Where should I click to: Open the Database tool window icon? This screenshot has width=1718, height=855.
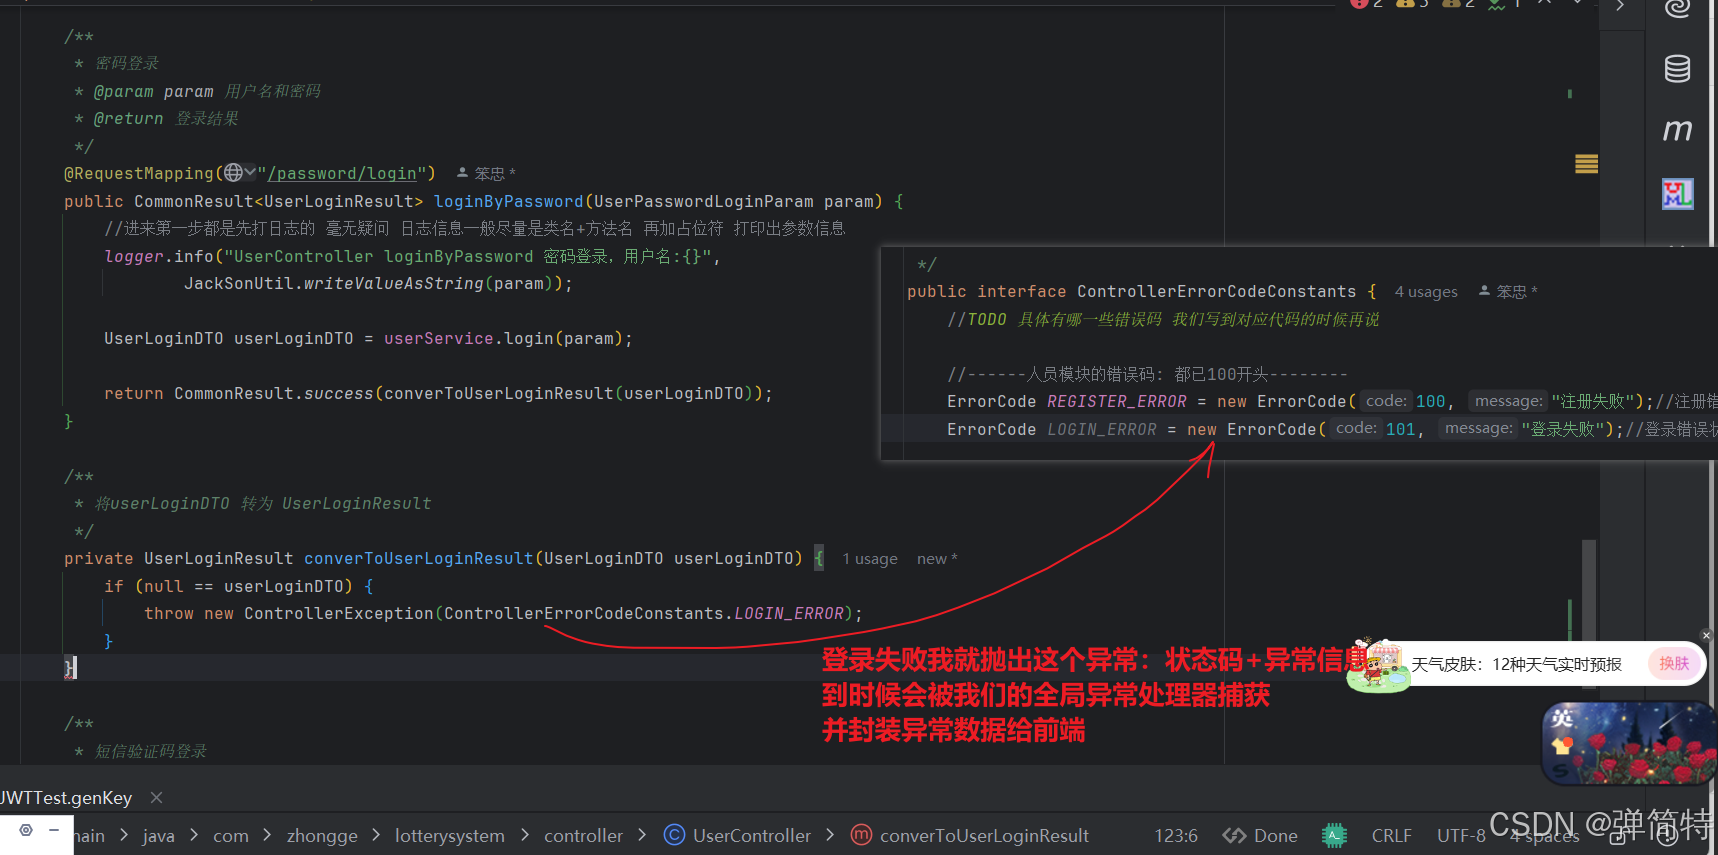point(1677,69)
